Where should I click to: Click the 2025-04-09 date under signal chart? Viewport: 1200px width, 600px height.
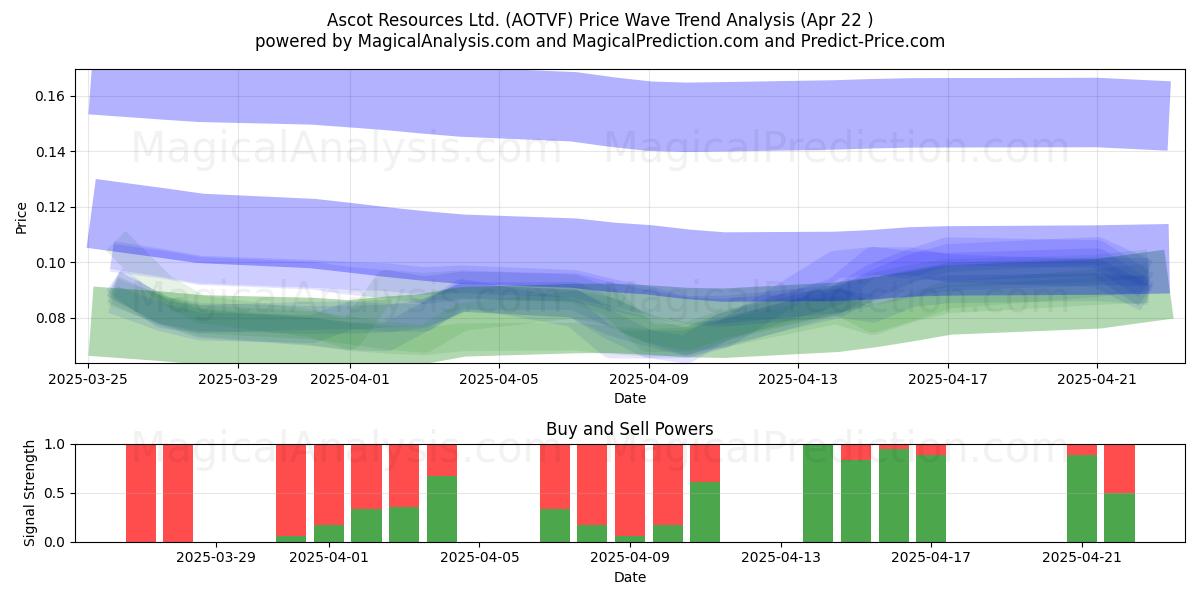point(630,558)
